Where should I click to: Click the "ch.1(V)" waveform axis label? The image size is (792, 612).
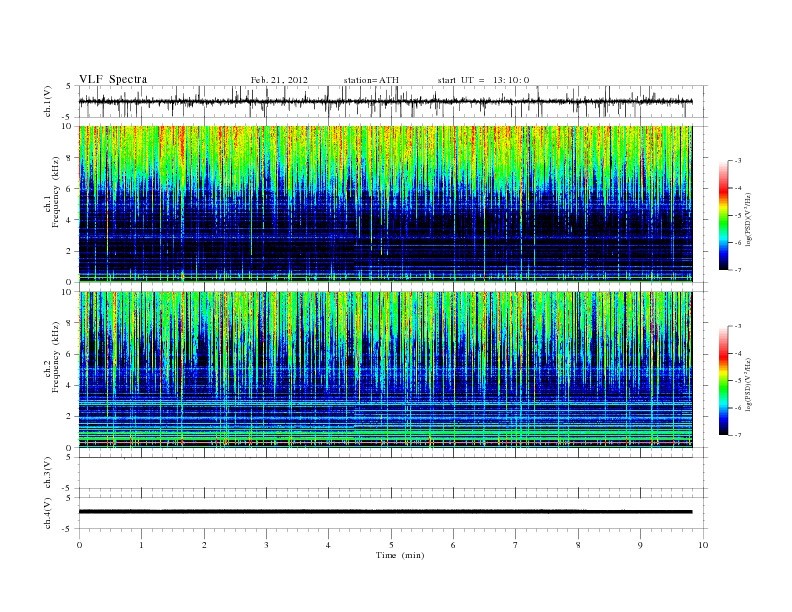point(48,102)
